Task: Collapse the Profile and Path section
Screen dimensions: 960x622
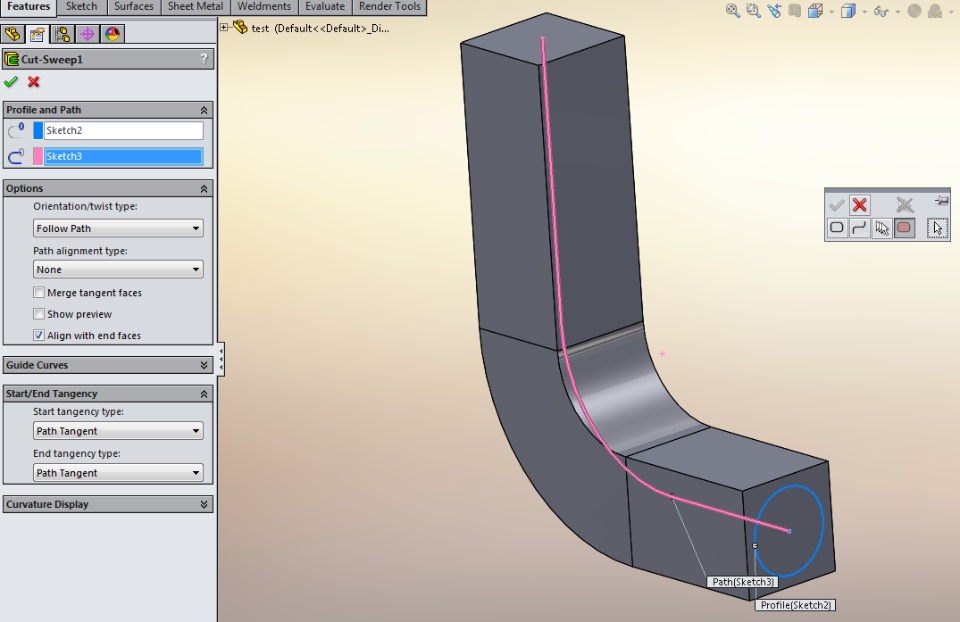Action: click(x=204, y=110)
